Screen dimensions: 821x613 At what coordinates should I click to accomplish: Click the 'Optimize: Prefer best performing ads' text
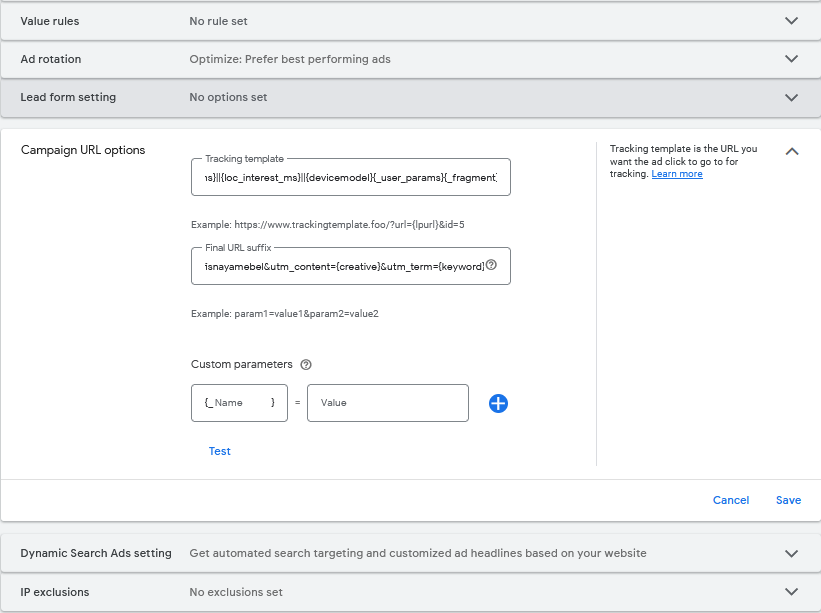[x=290, y=59]
